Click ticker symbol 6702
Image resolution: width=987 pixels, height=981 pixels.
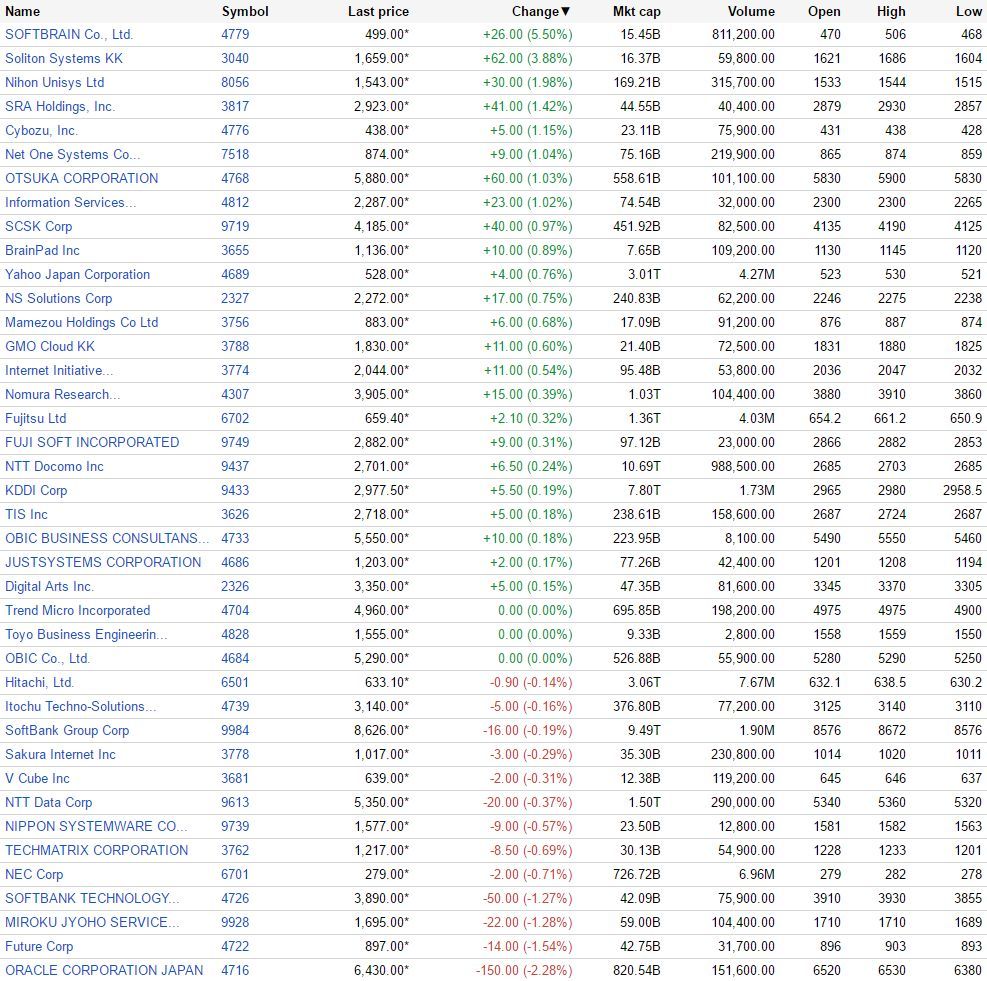click(235, 418)
